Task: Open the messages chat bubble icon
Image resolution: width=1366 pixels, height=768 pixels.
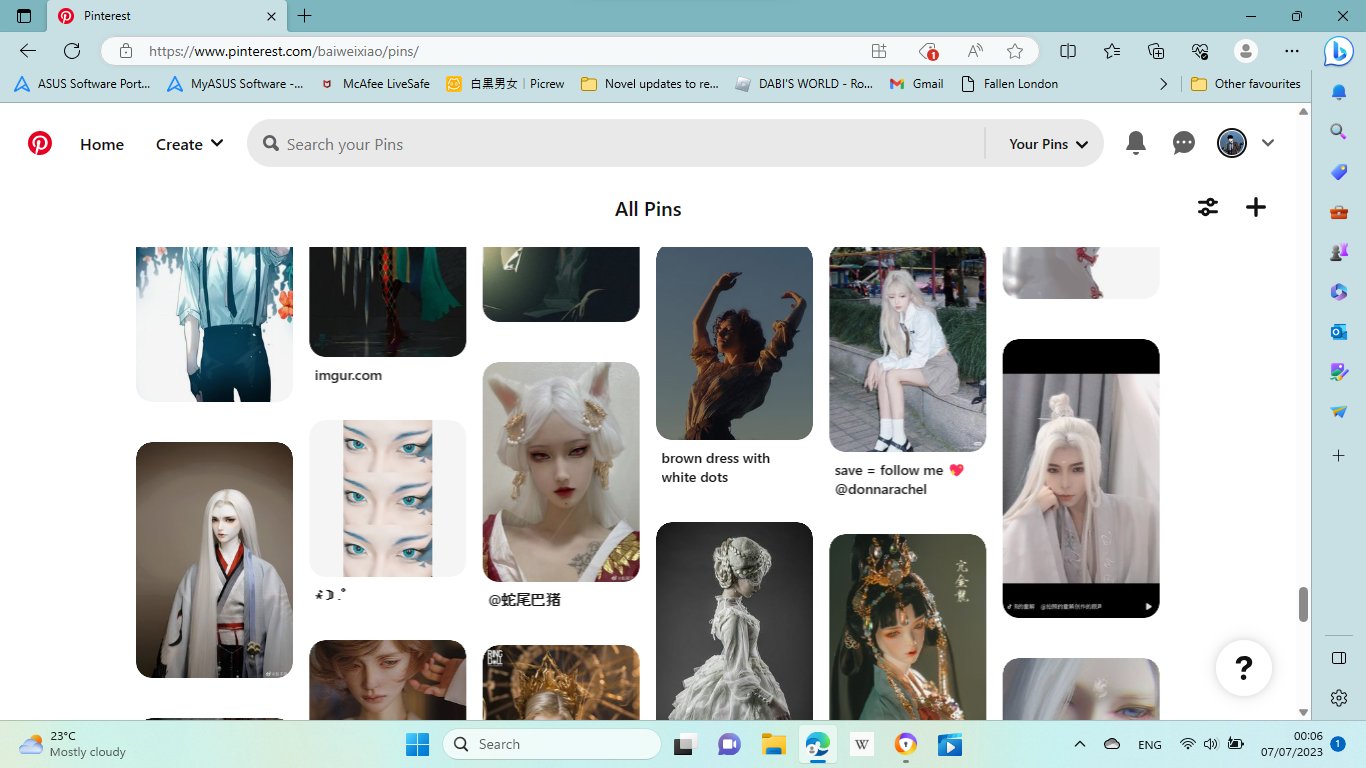Action: point(1183,143)
